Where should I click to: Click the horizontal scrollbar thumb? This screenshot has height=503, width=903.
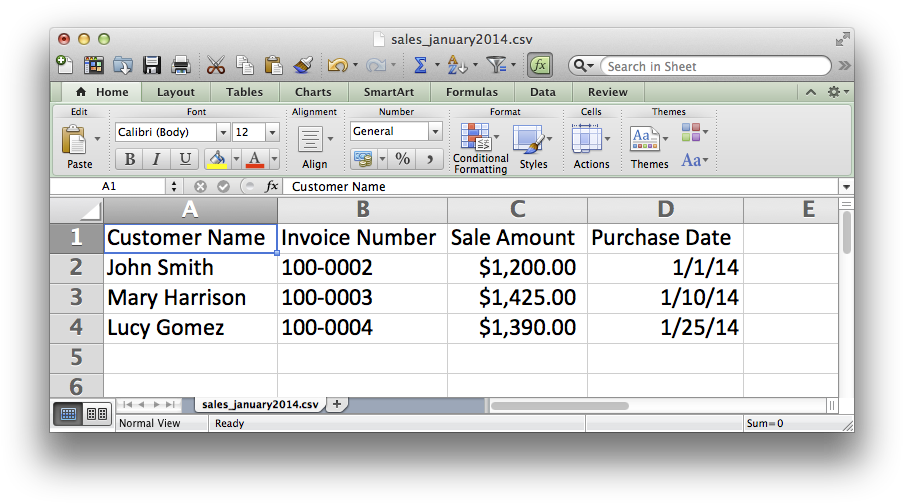click(x=559, y=406)
